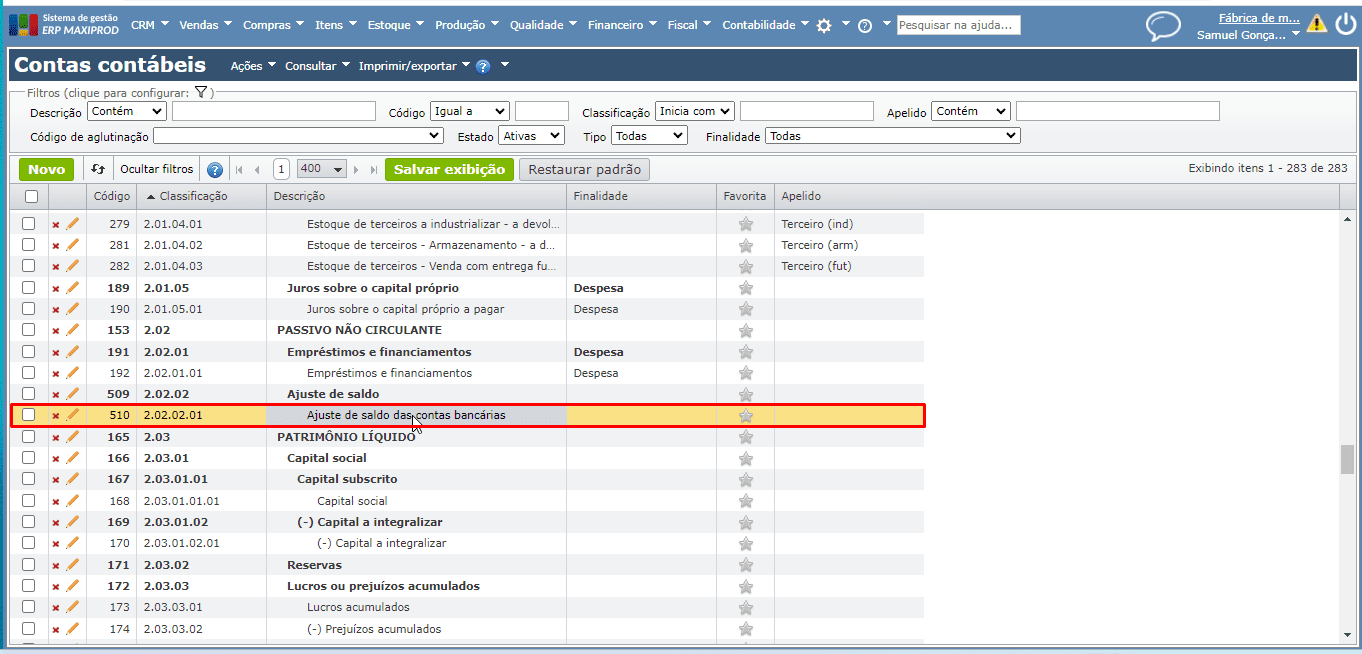
Task: Click the Restaurar padrão button
Action: (584, 170)
